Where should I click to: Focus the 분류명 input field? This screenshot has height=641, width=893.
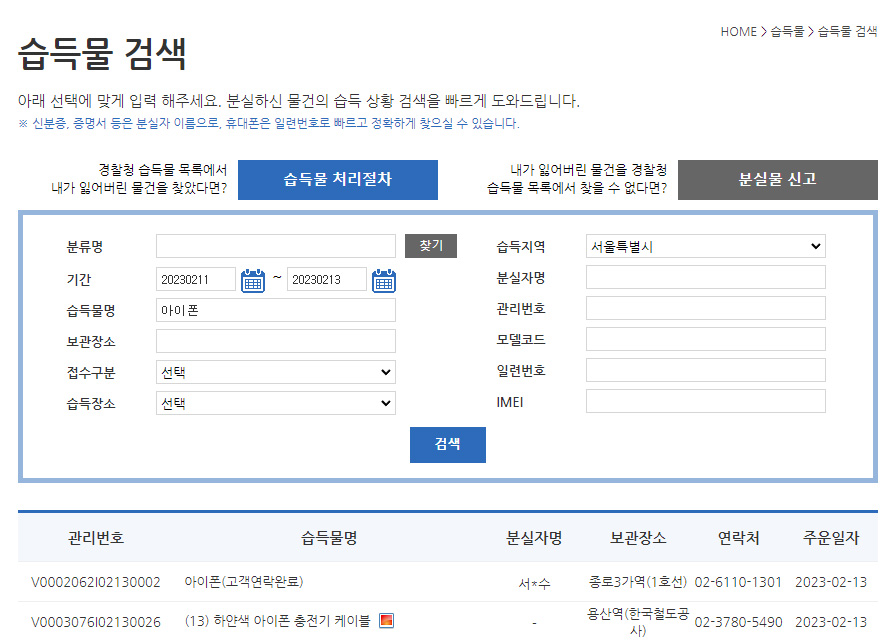click(276, 246)
